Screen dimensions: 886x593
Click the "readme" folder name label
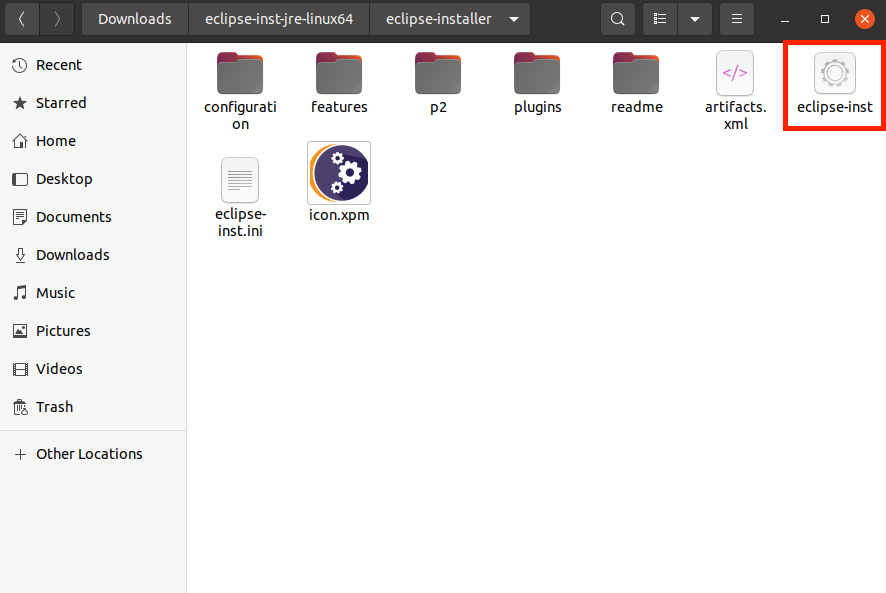pos(637,107)
